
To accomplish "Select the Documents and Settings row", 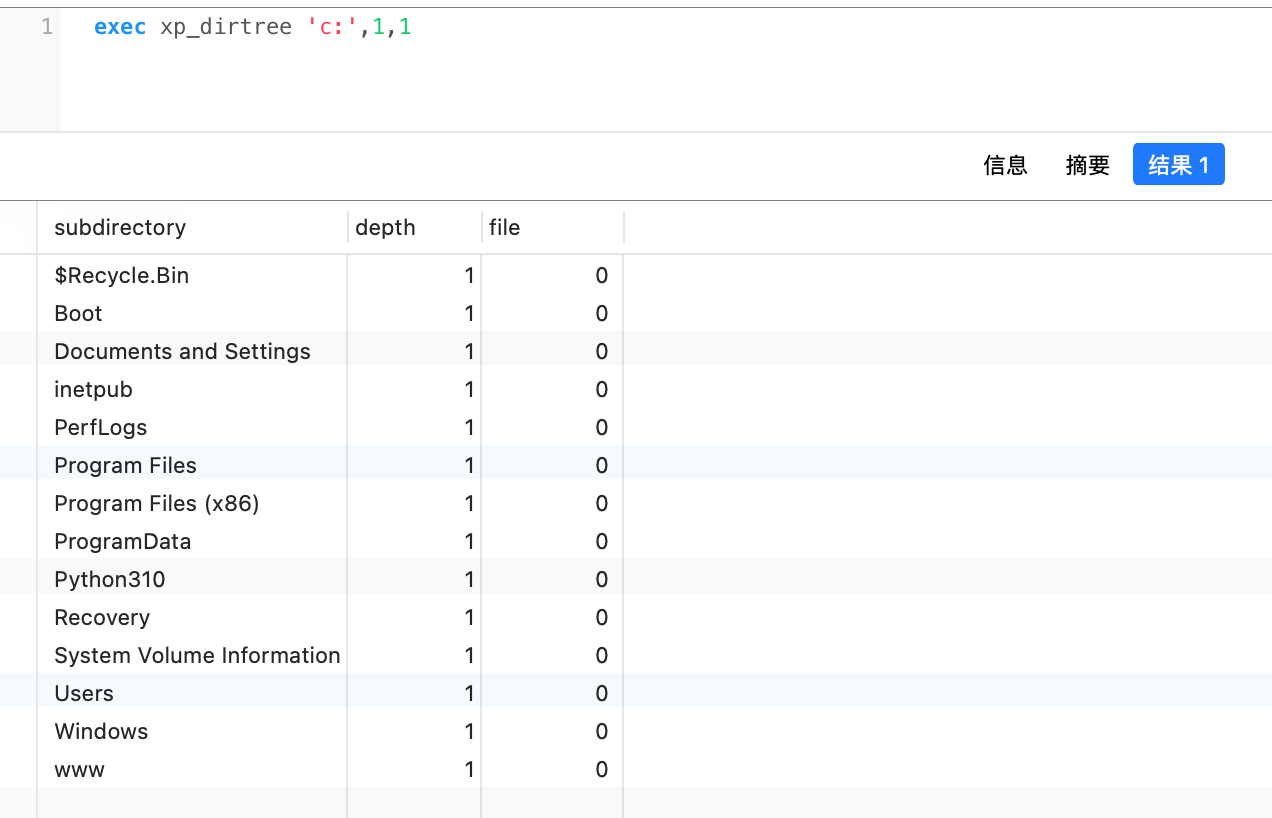I will tap(182, 352).
